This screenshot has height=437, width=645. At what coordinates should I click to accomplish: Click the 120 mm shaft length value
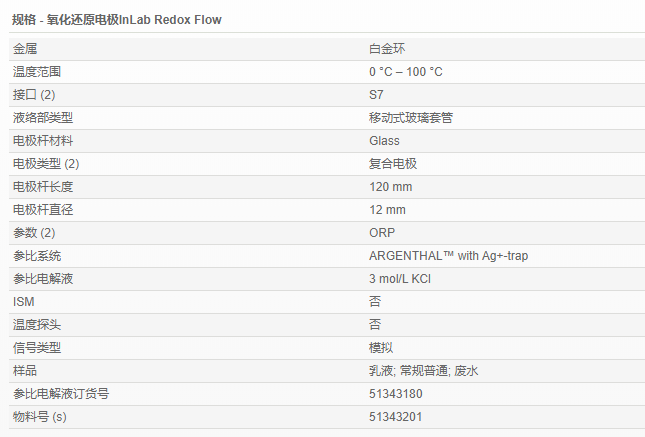click(390, 187)
